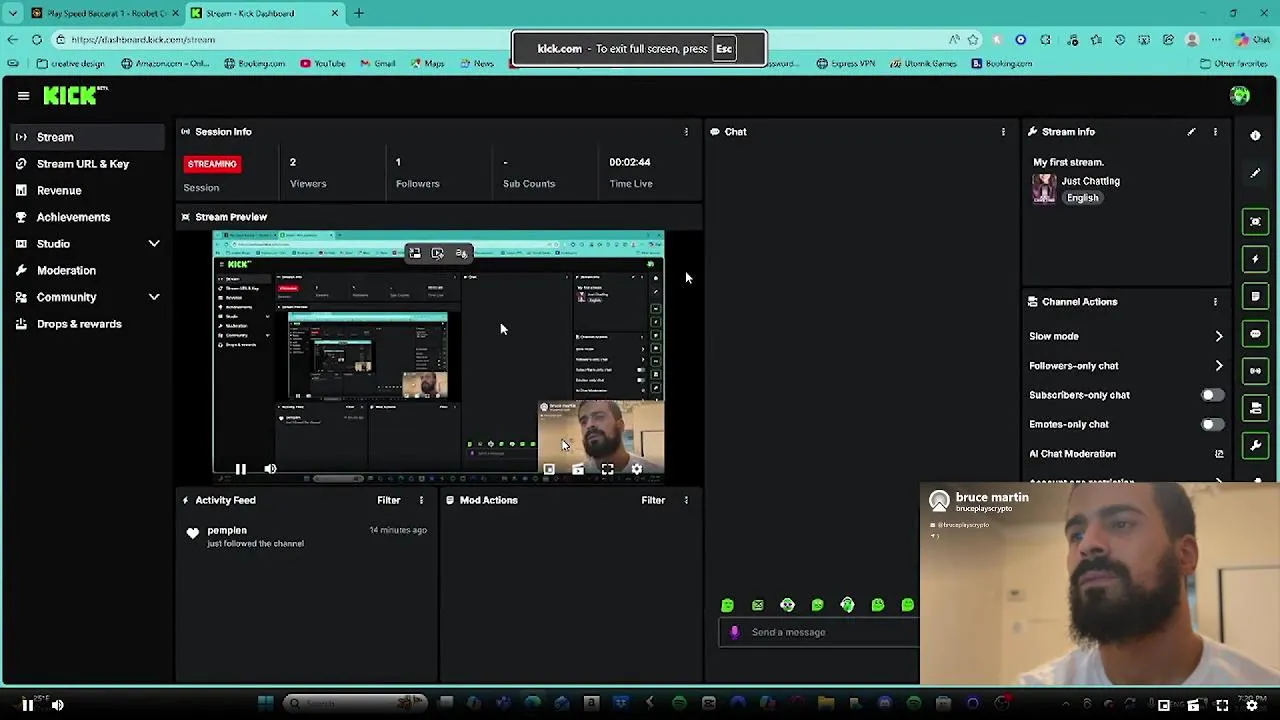Viewport: 1280px width, 720px height.
Task: Toggle the wrench widget icon in right rail
Action: click(x=1256, y=445)
